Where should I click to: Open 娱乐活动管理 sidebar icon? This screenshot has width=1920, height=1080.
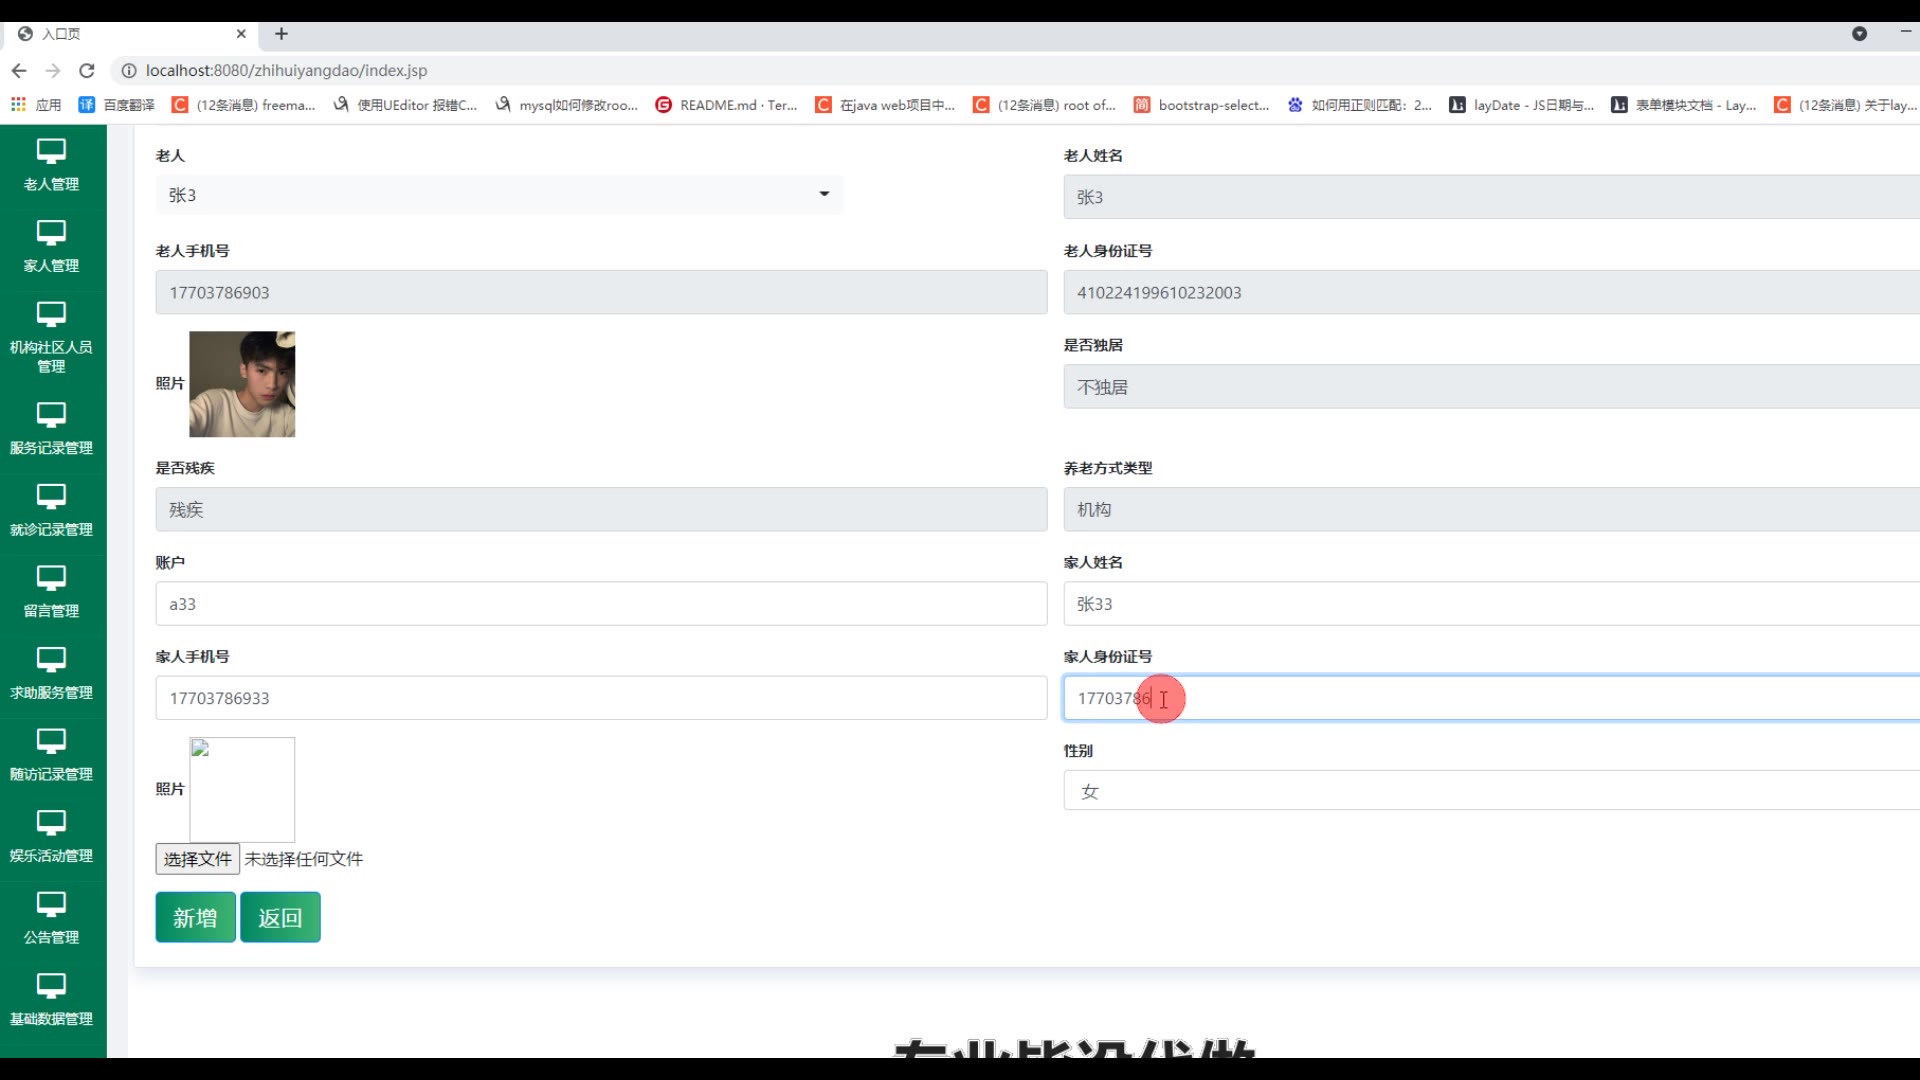(51, 823)
